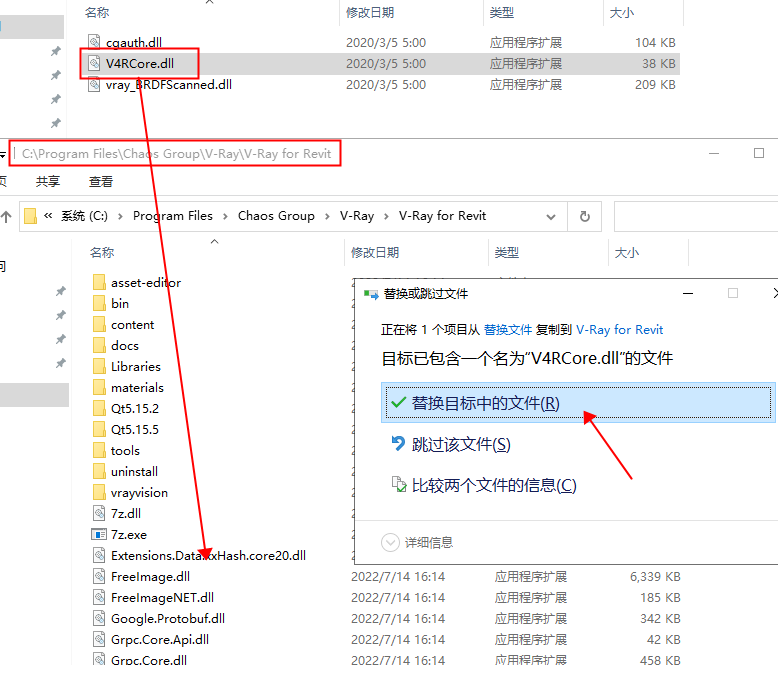The height and width of the screenshot is (676, 778).
Task: Select the V4RCore.dll file icon
Action: pyautogui.click(x=94, y=63)
